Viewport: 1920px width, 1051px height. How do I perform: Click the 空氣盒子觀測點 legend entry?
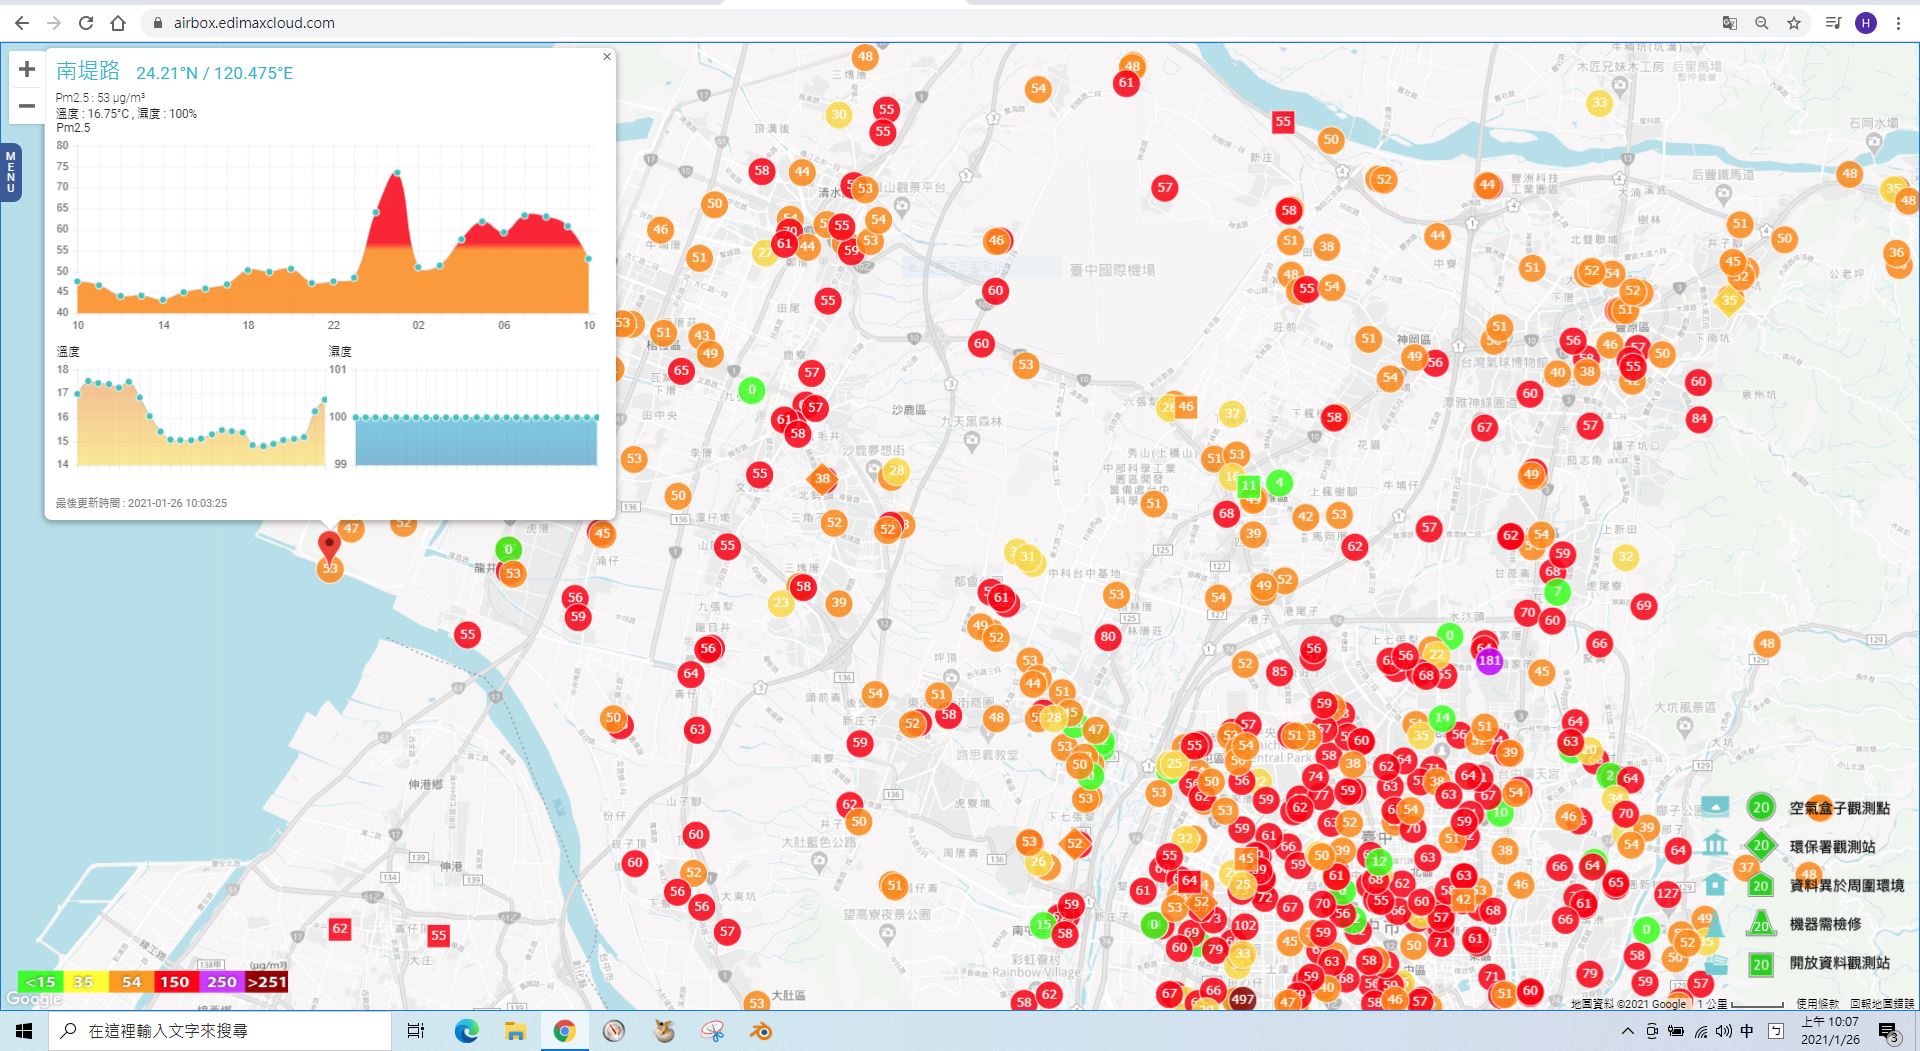point(1839,808)
